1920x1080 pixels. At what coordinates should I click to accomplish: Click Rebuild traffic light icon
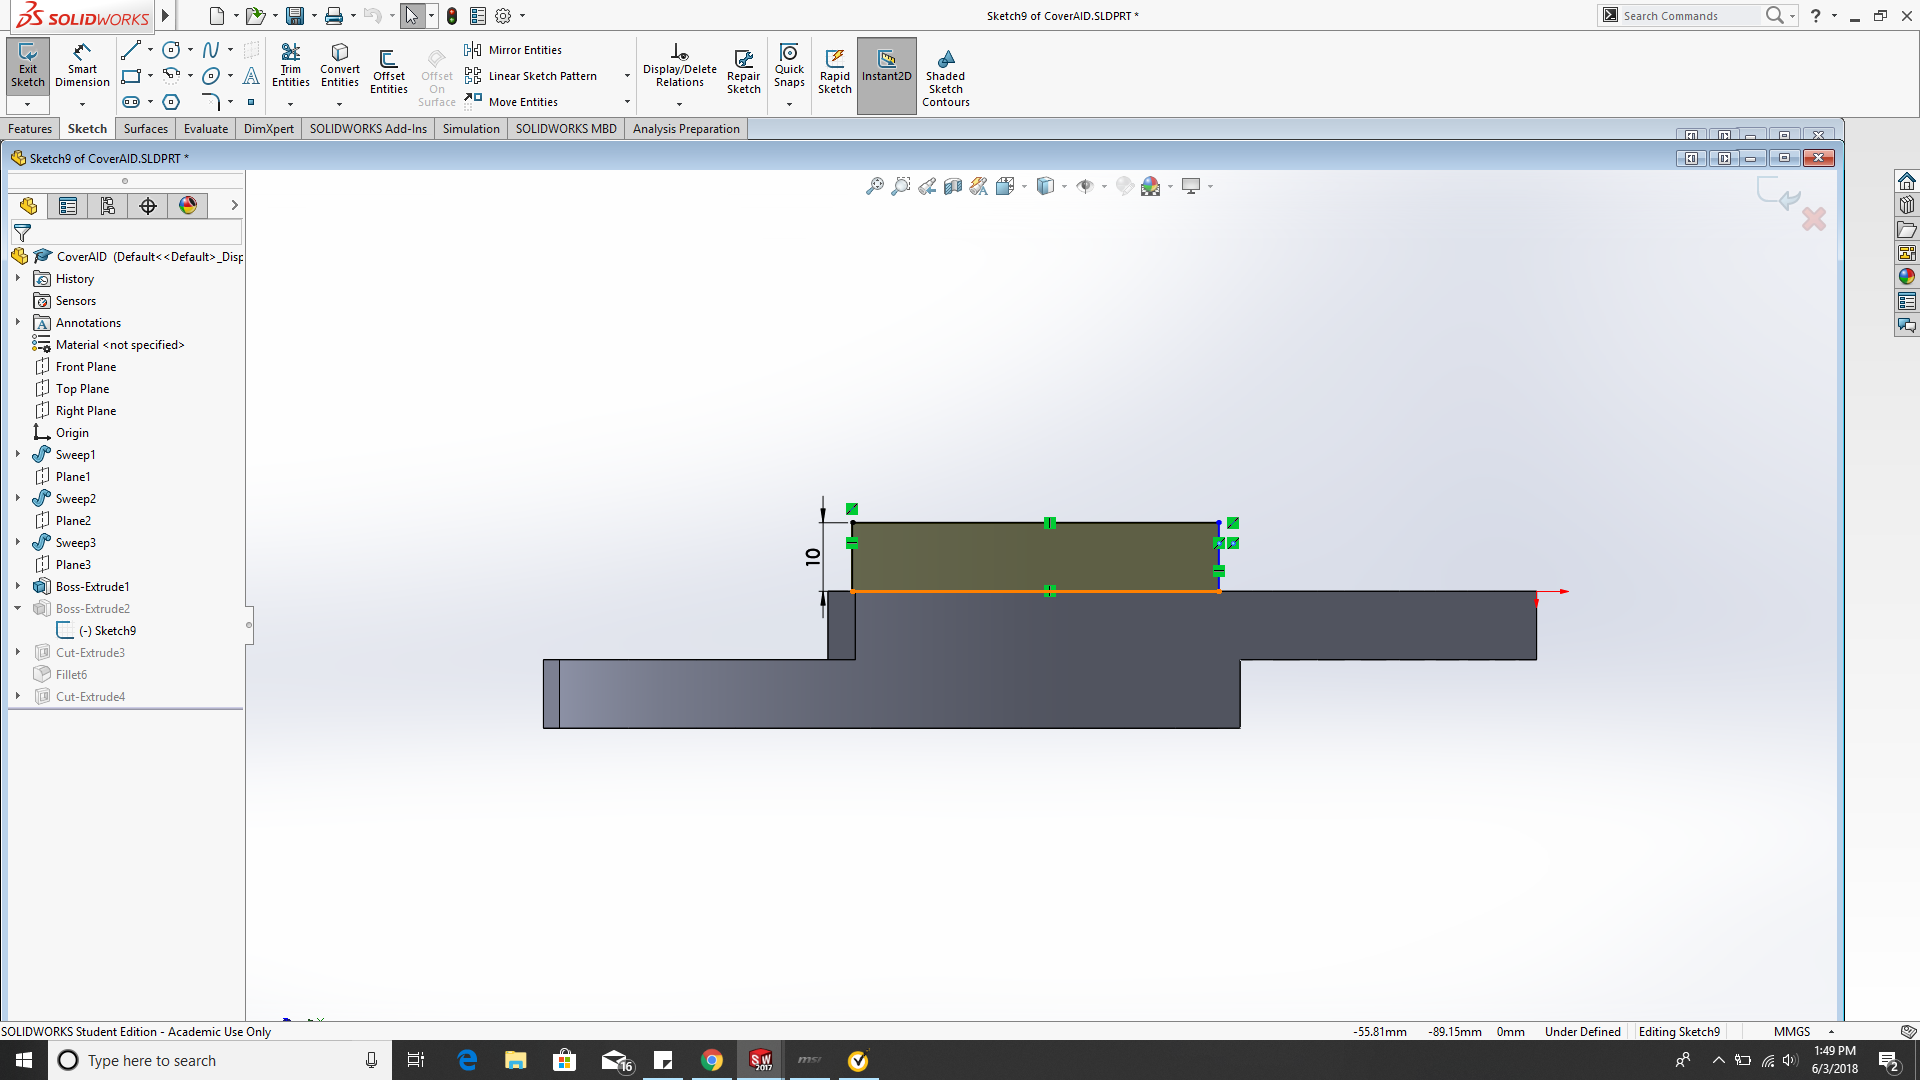click(x=452, y=16)
